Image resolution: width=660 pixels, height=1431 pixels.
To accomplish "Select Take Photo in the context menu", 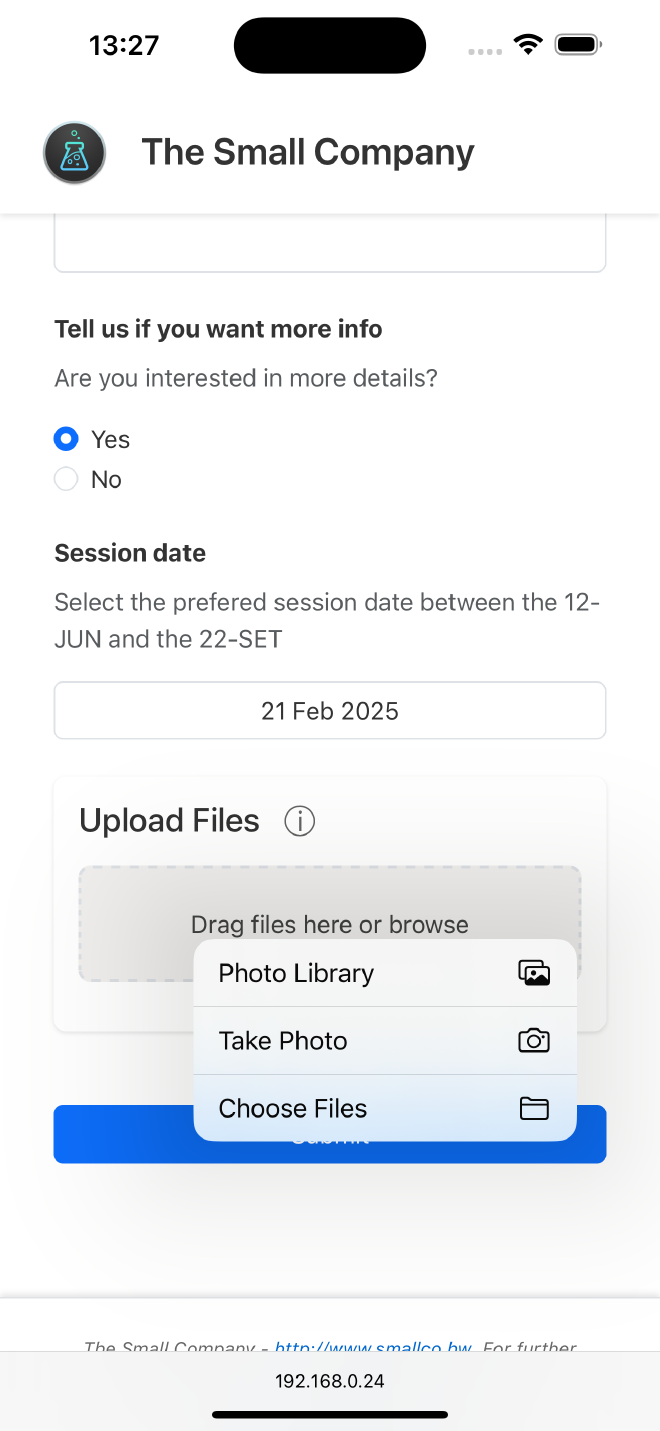I will click(x=283, y=1040).
